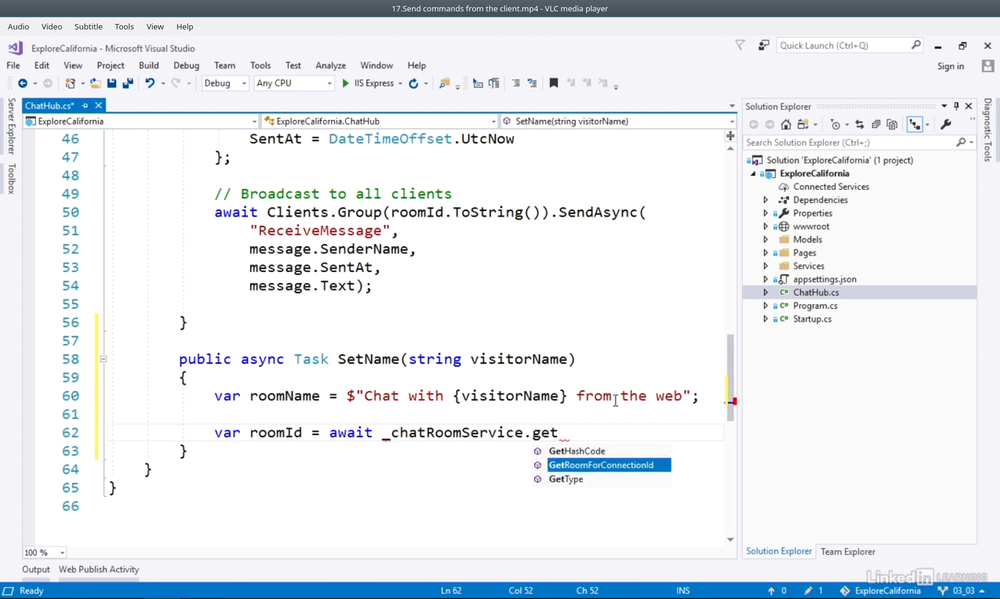Click the pending changes pencil in the status bar
This screenshot has height=599, width=1000.
pos(808,591)
